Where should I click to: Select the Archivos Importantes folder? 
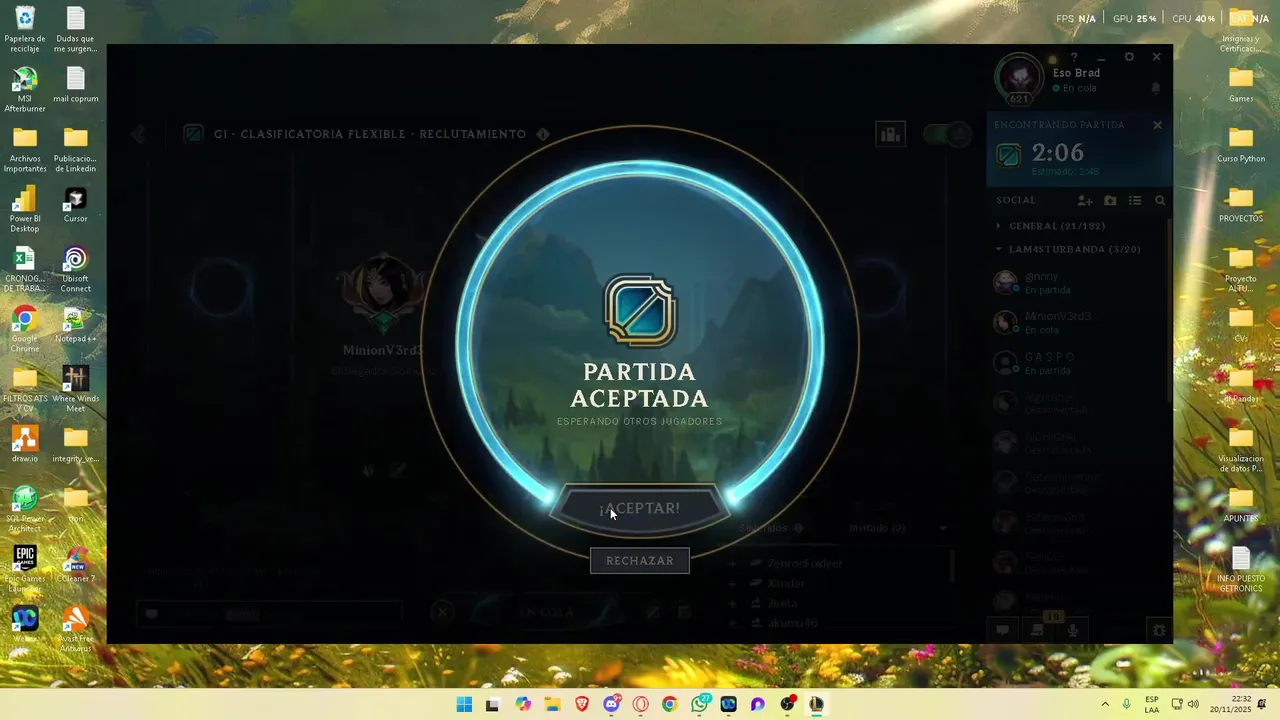25,149
